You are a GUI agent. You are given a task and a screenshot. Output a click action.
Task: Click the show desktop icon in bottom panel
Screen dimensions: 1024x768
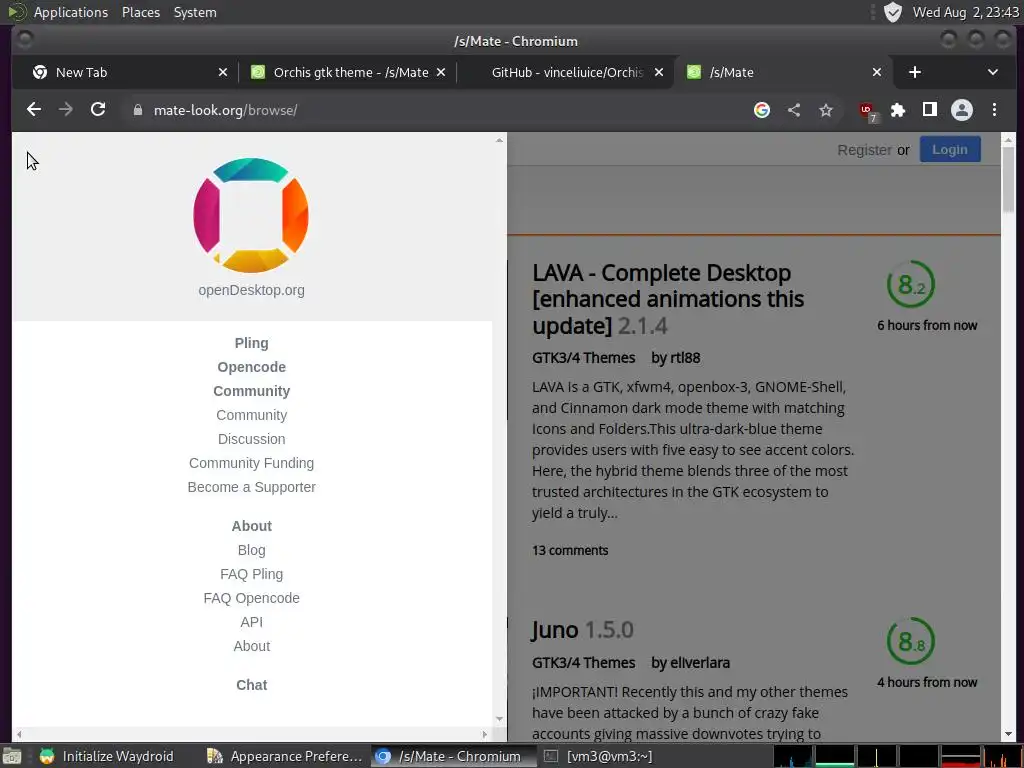click(12, 756)
